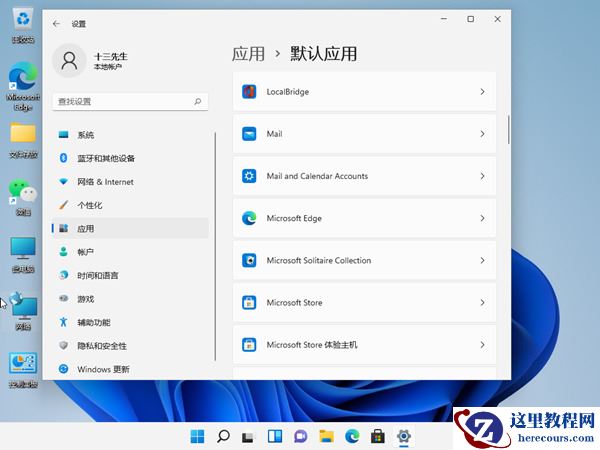Open the 系统 settings category

click(130, 135)
